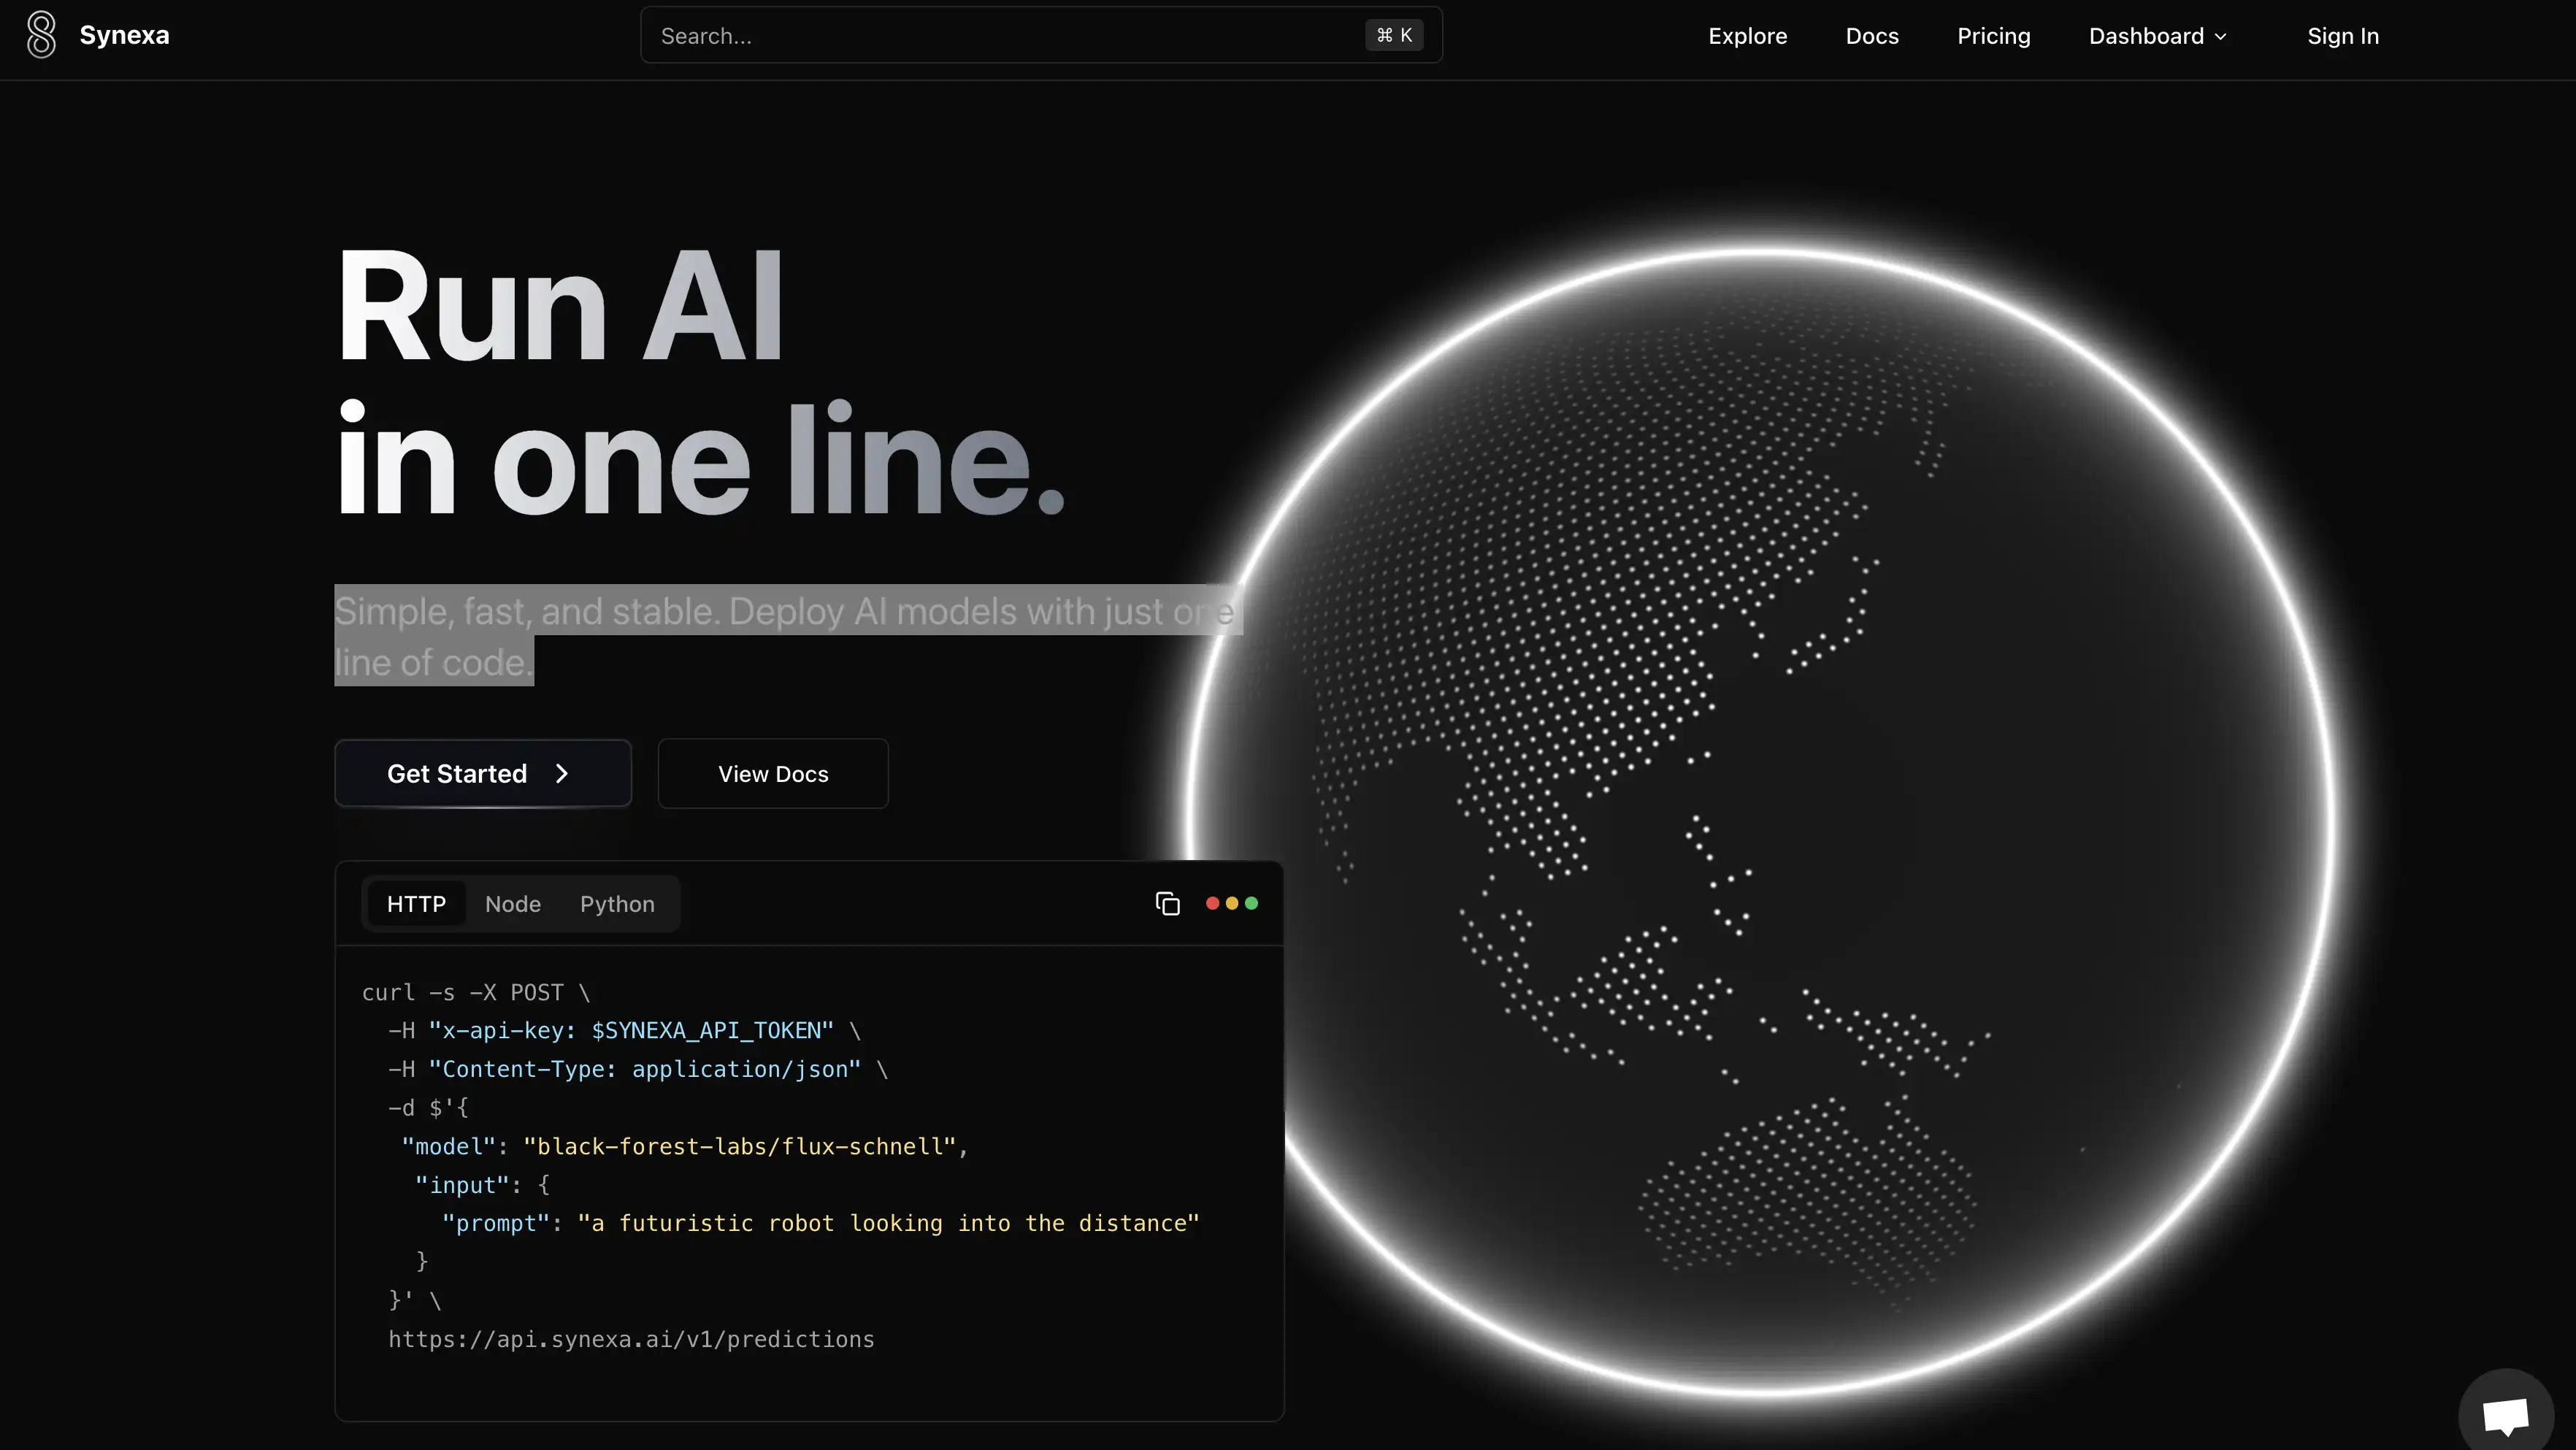
Task: Click inside the Search field
Action: click(1000, 35)
